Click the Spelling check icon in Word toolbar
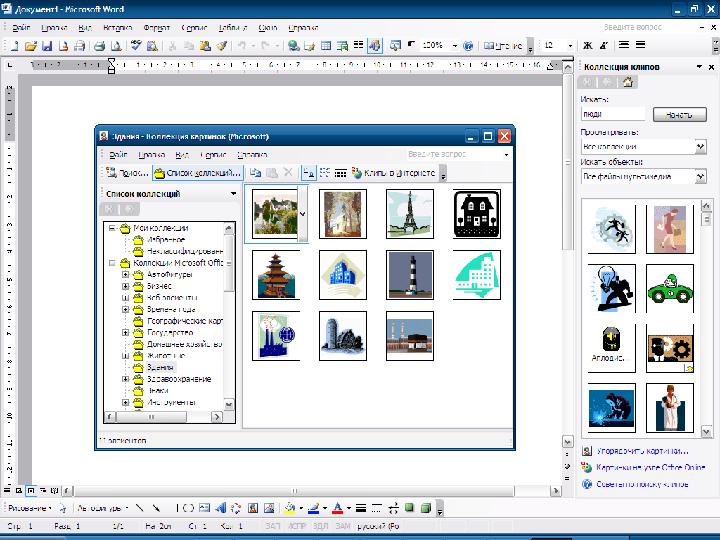The height and width of the screenshot is (540, 720). [x=136, y=45]
